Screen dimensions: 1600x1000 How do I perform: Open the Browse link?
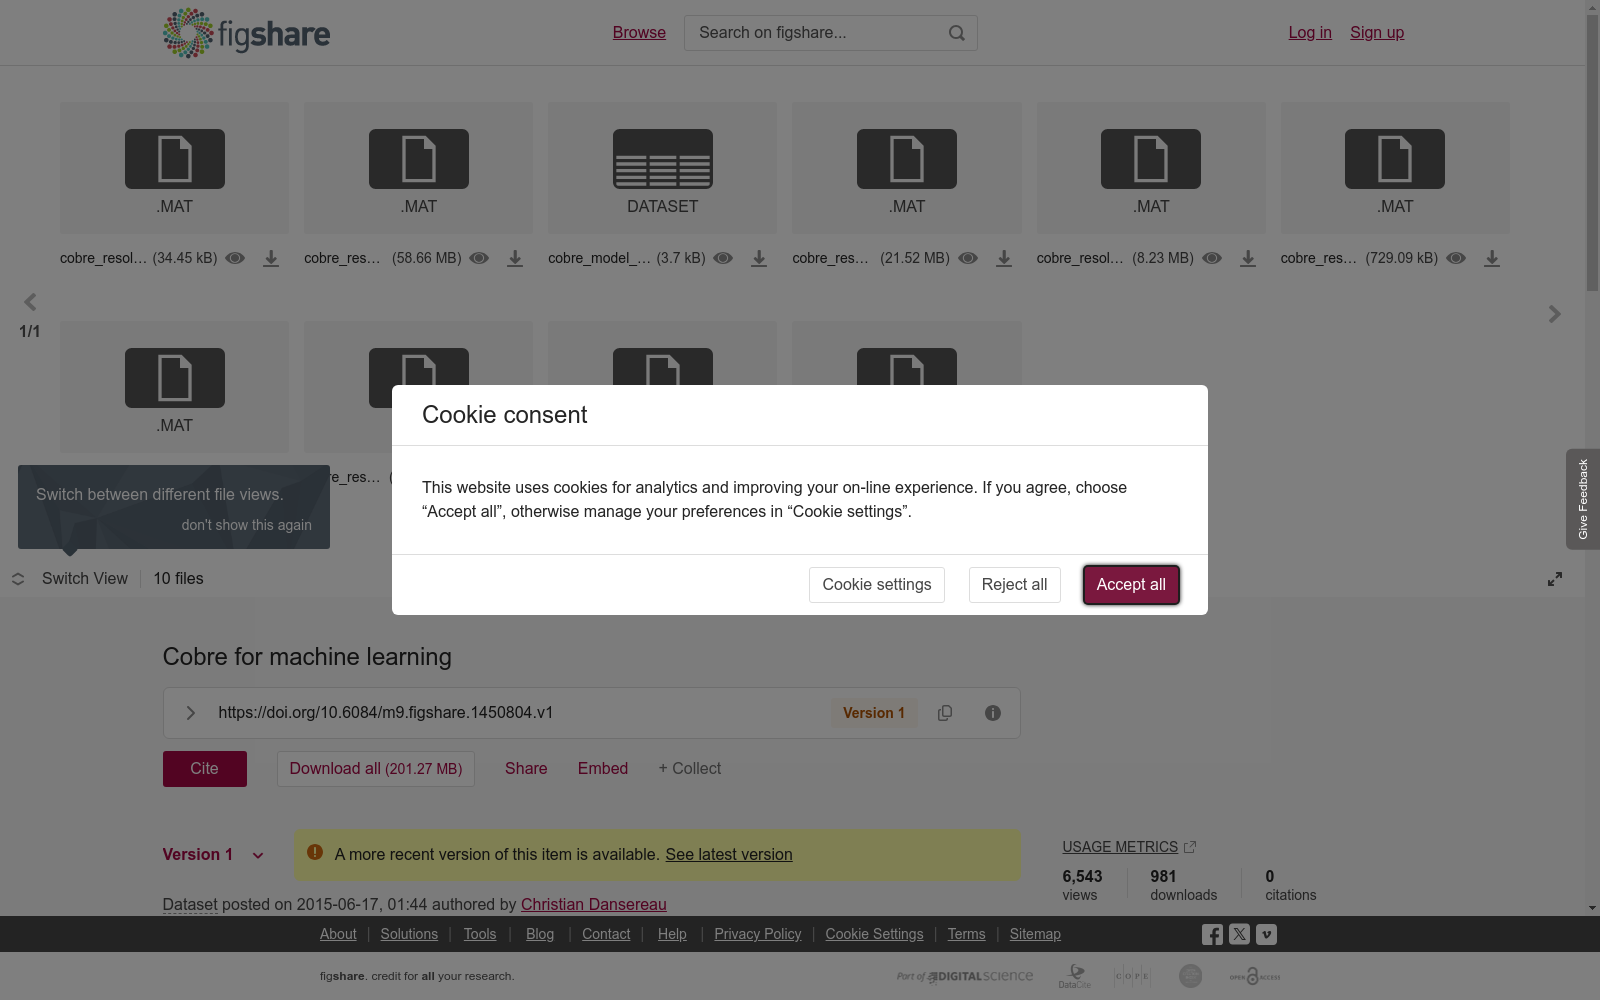[639, 33]
